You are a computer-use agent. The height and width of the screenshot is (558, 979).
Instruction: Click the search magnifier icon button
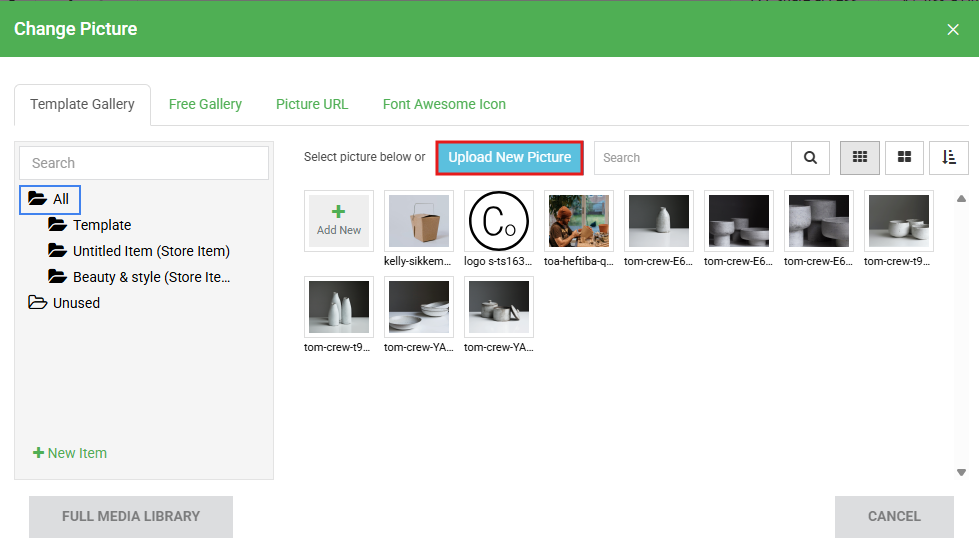pyautogui.click(x=810, y=158)
